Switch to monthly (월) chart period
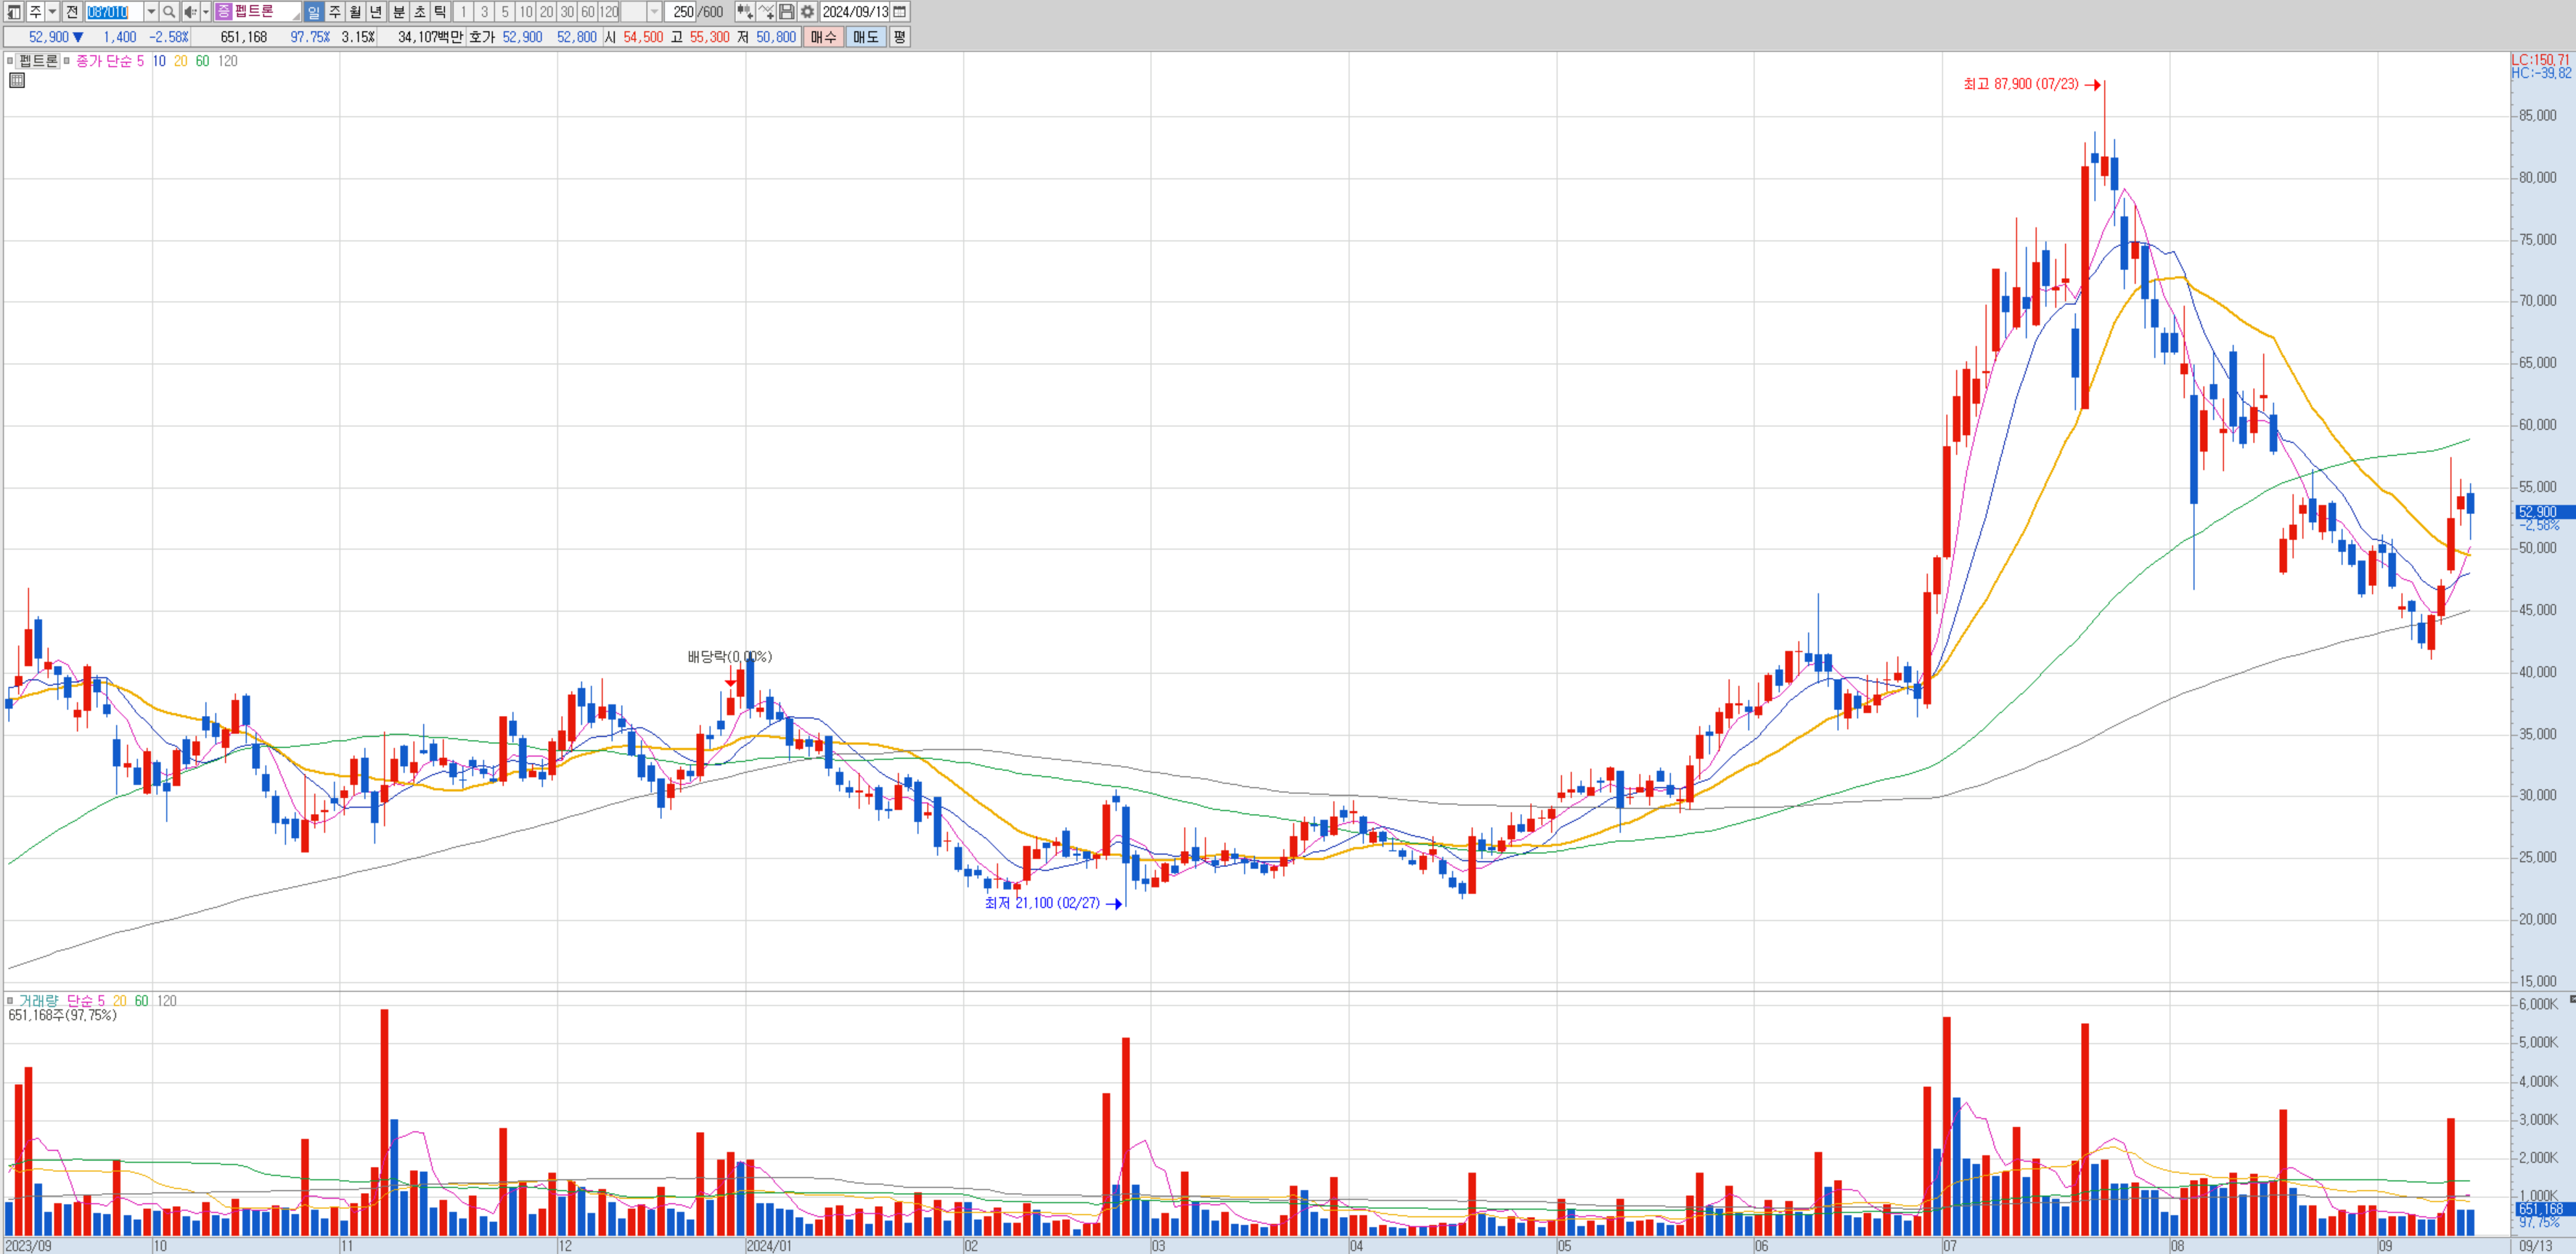 click(x=355, y=12)
